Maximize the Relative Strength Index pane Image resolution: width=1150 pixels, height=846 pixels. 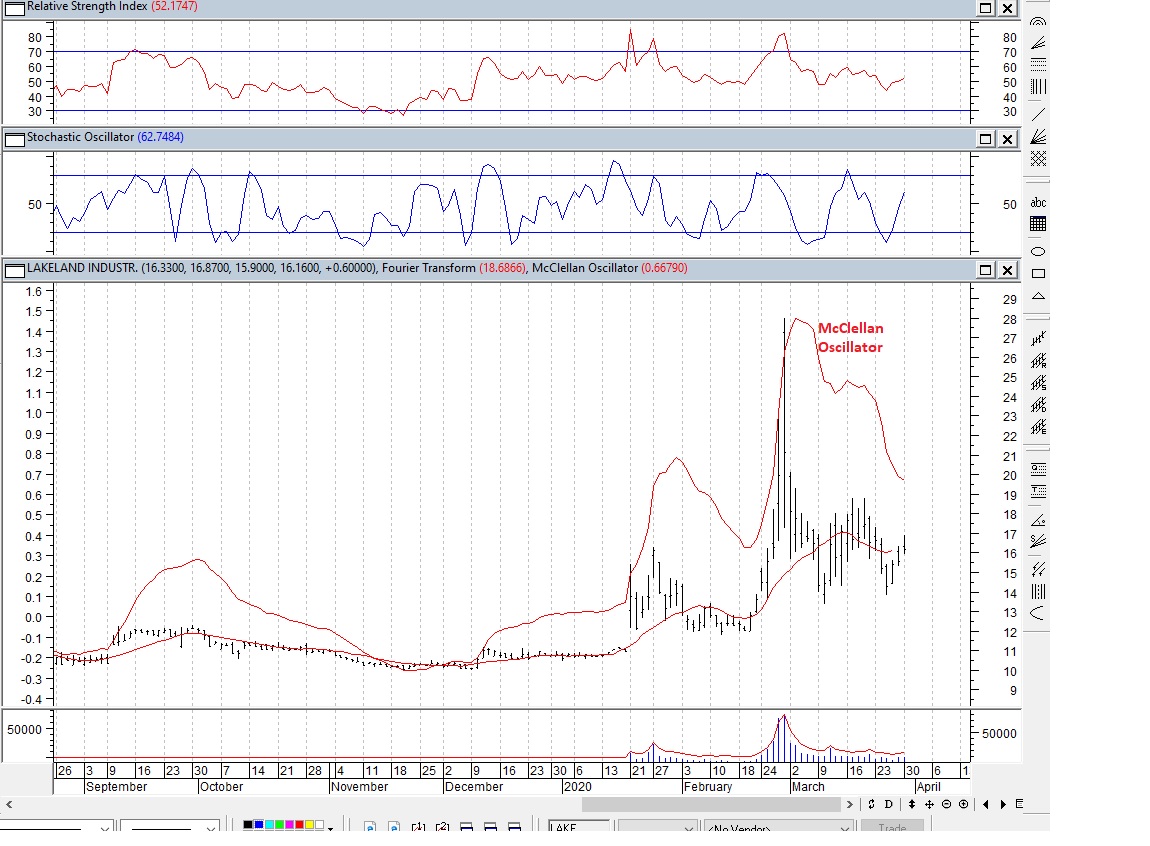point(986,8)
